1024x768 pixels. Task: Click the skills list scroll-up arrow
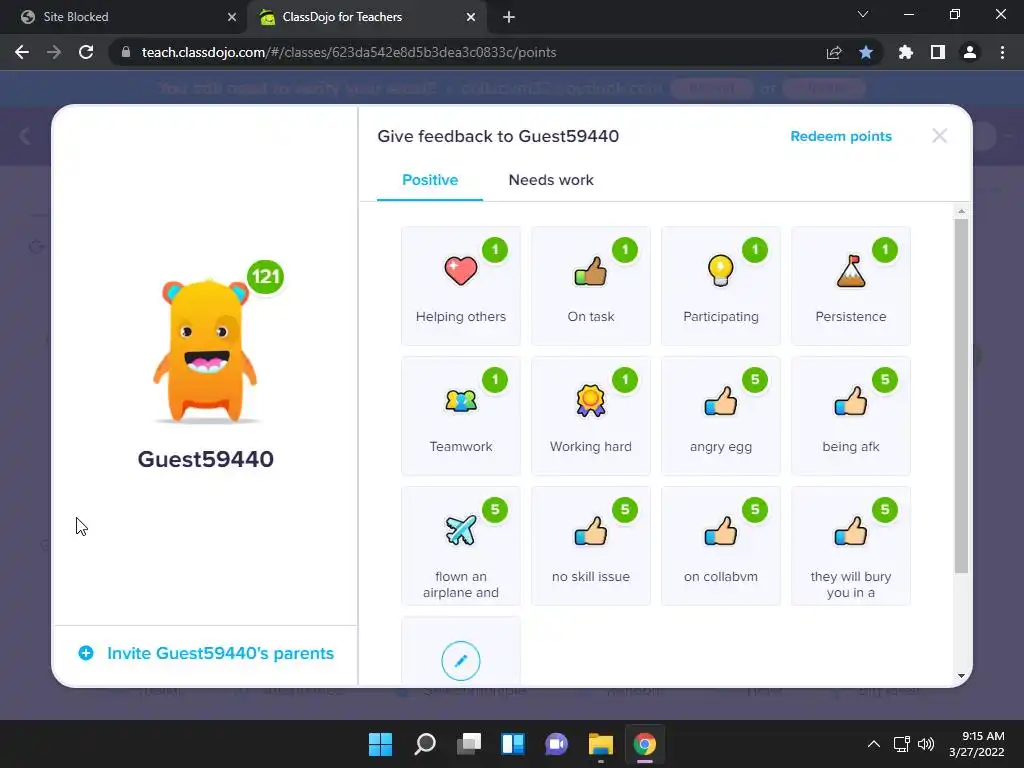click(961, 212)
